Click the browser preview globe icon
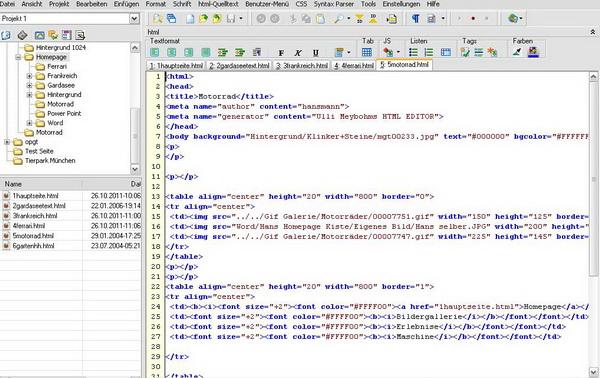 (513, 18)
